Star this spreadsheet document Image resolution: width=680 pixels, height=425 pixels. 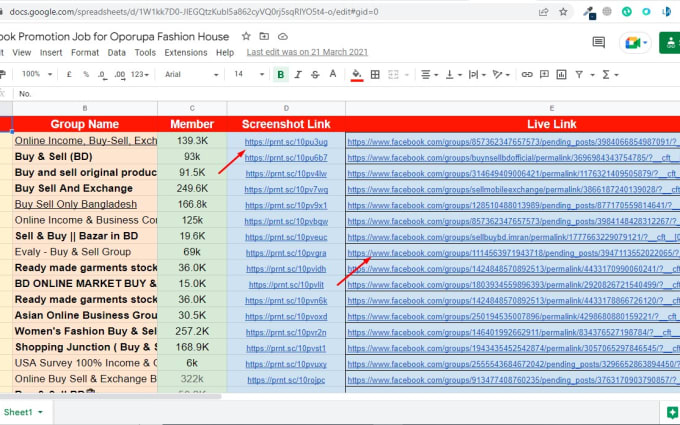click(246, 36)
